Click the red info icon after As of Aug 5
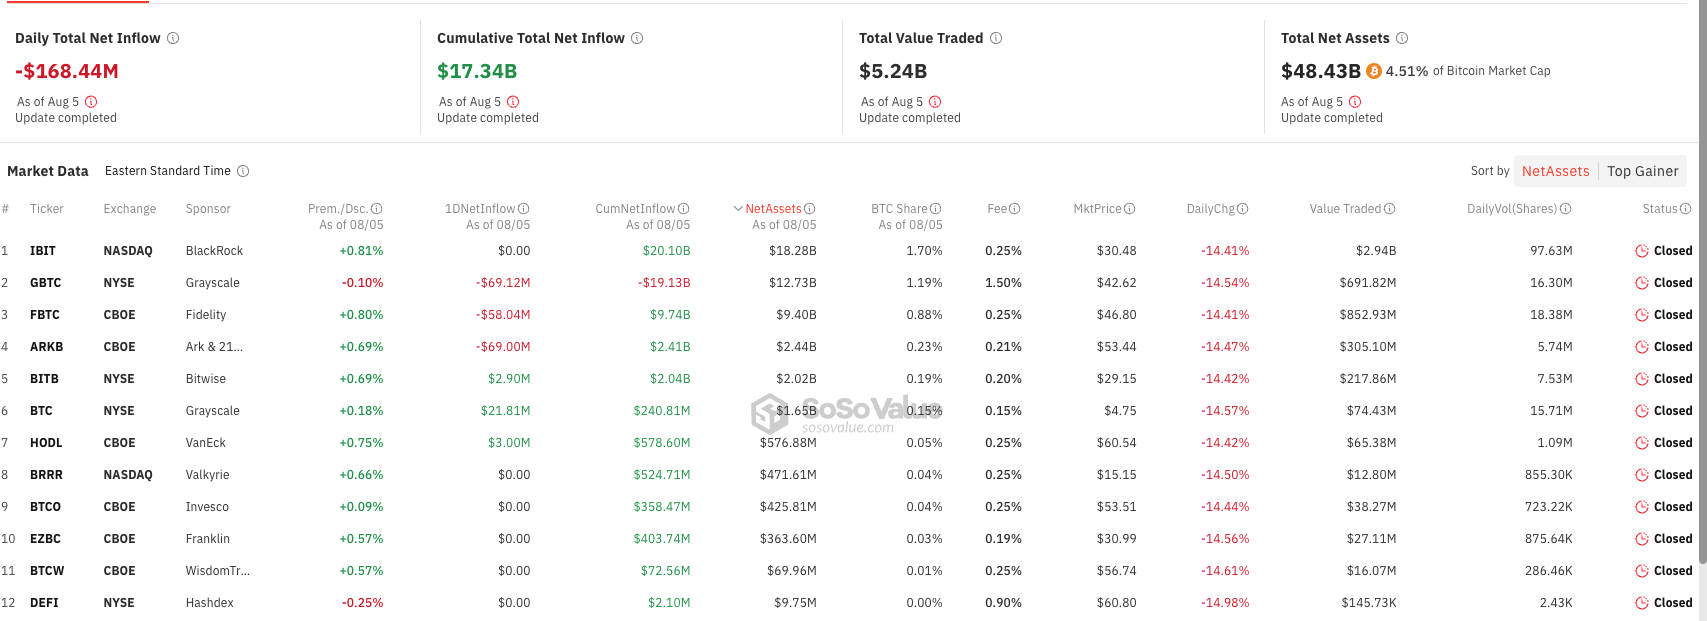This screenshot has width=1707, height=621. pos(91,101)
